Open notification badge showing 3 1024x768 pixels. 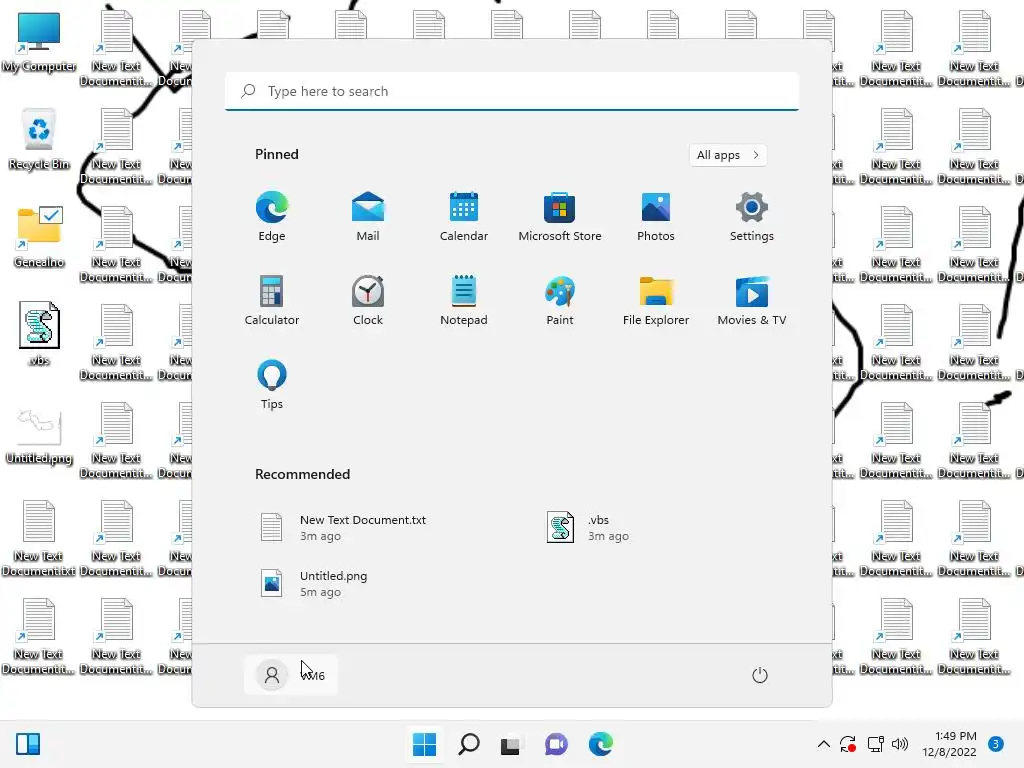pyautogui.click(x=995, y=744)
